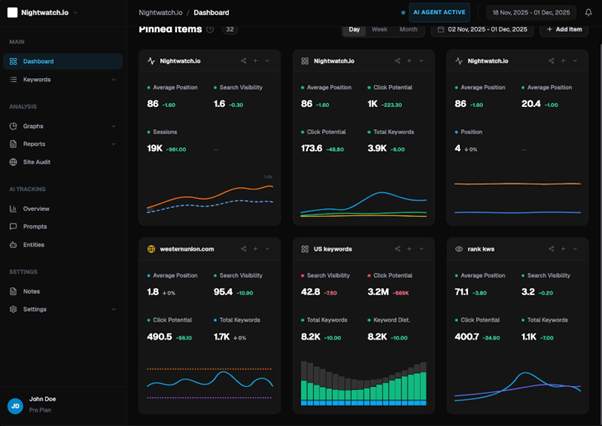The image size is (602, 426).
Task: Click the eye icon on rank kws card
Action: tap(459, 248)
